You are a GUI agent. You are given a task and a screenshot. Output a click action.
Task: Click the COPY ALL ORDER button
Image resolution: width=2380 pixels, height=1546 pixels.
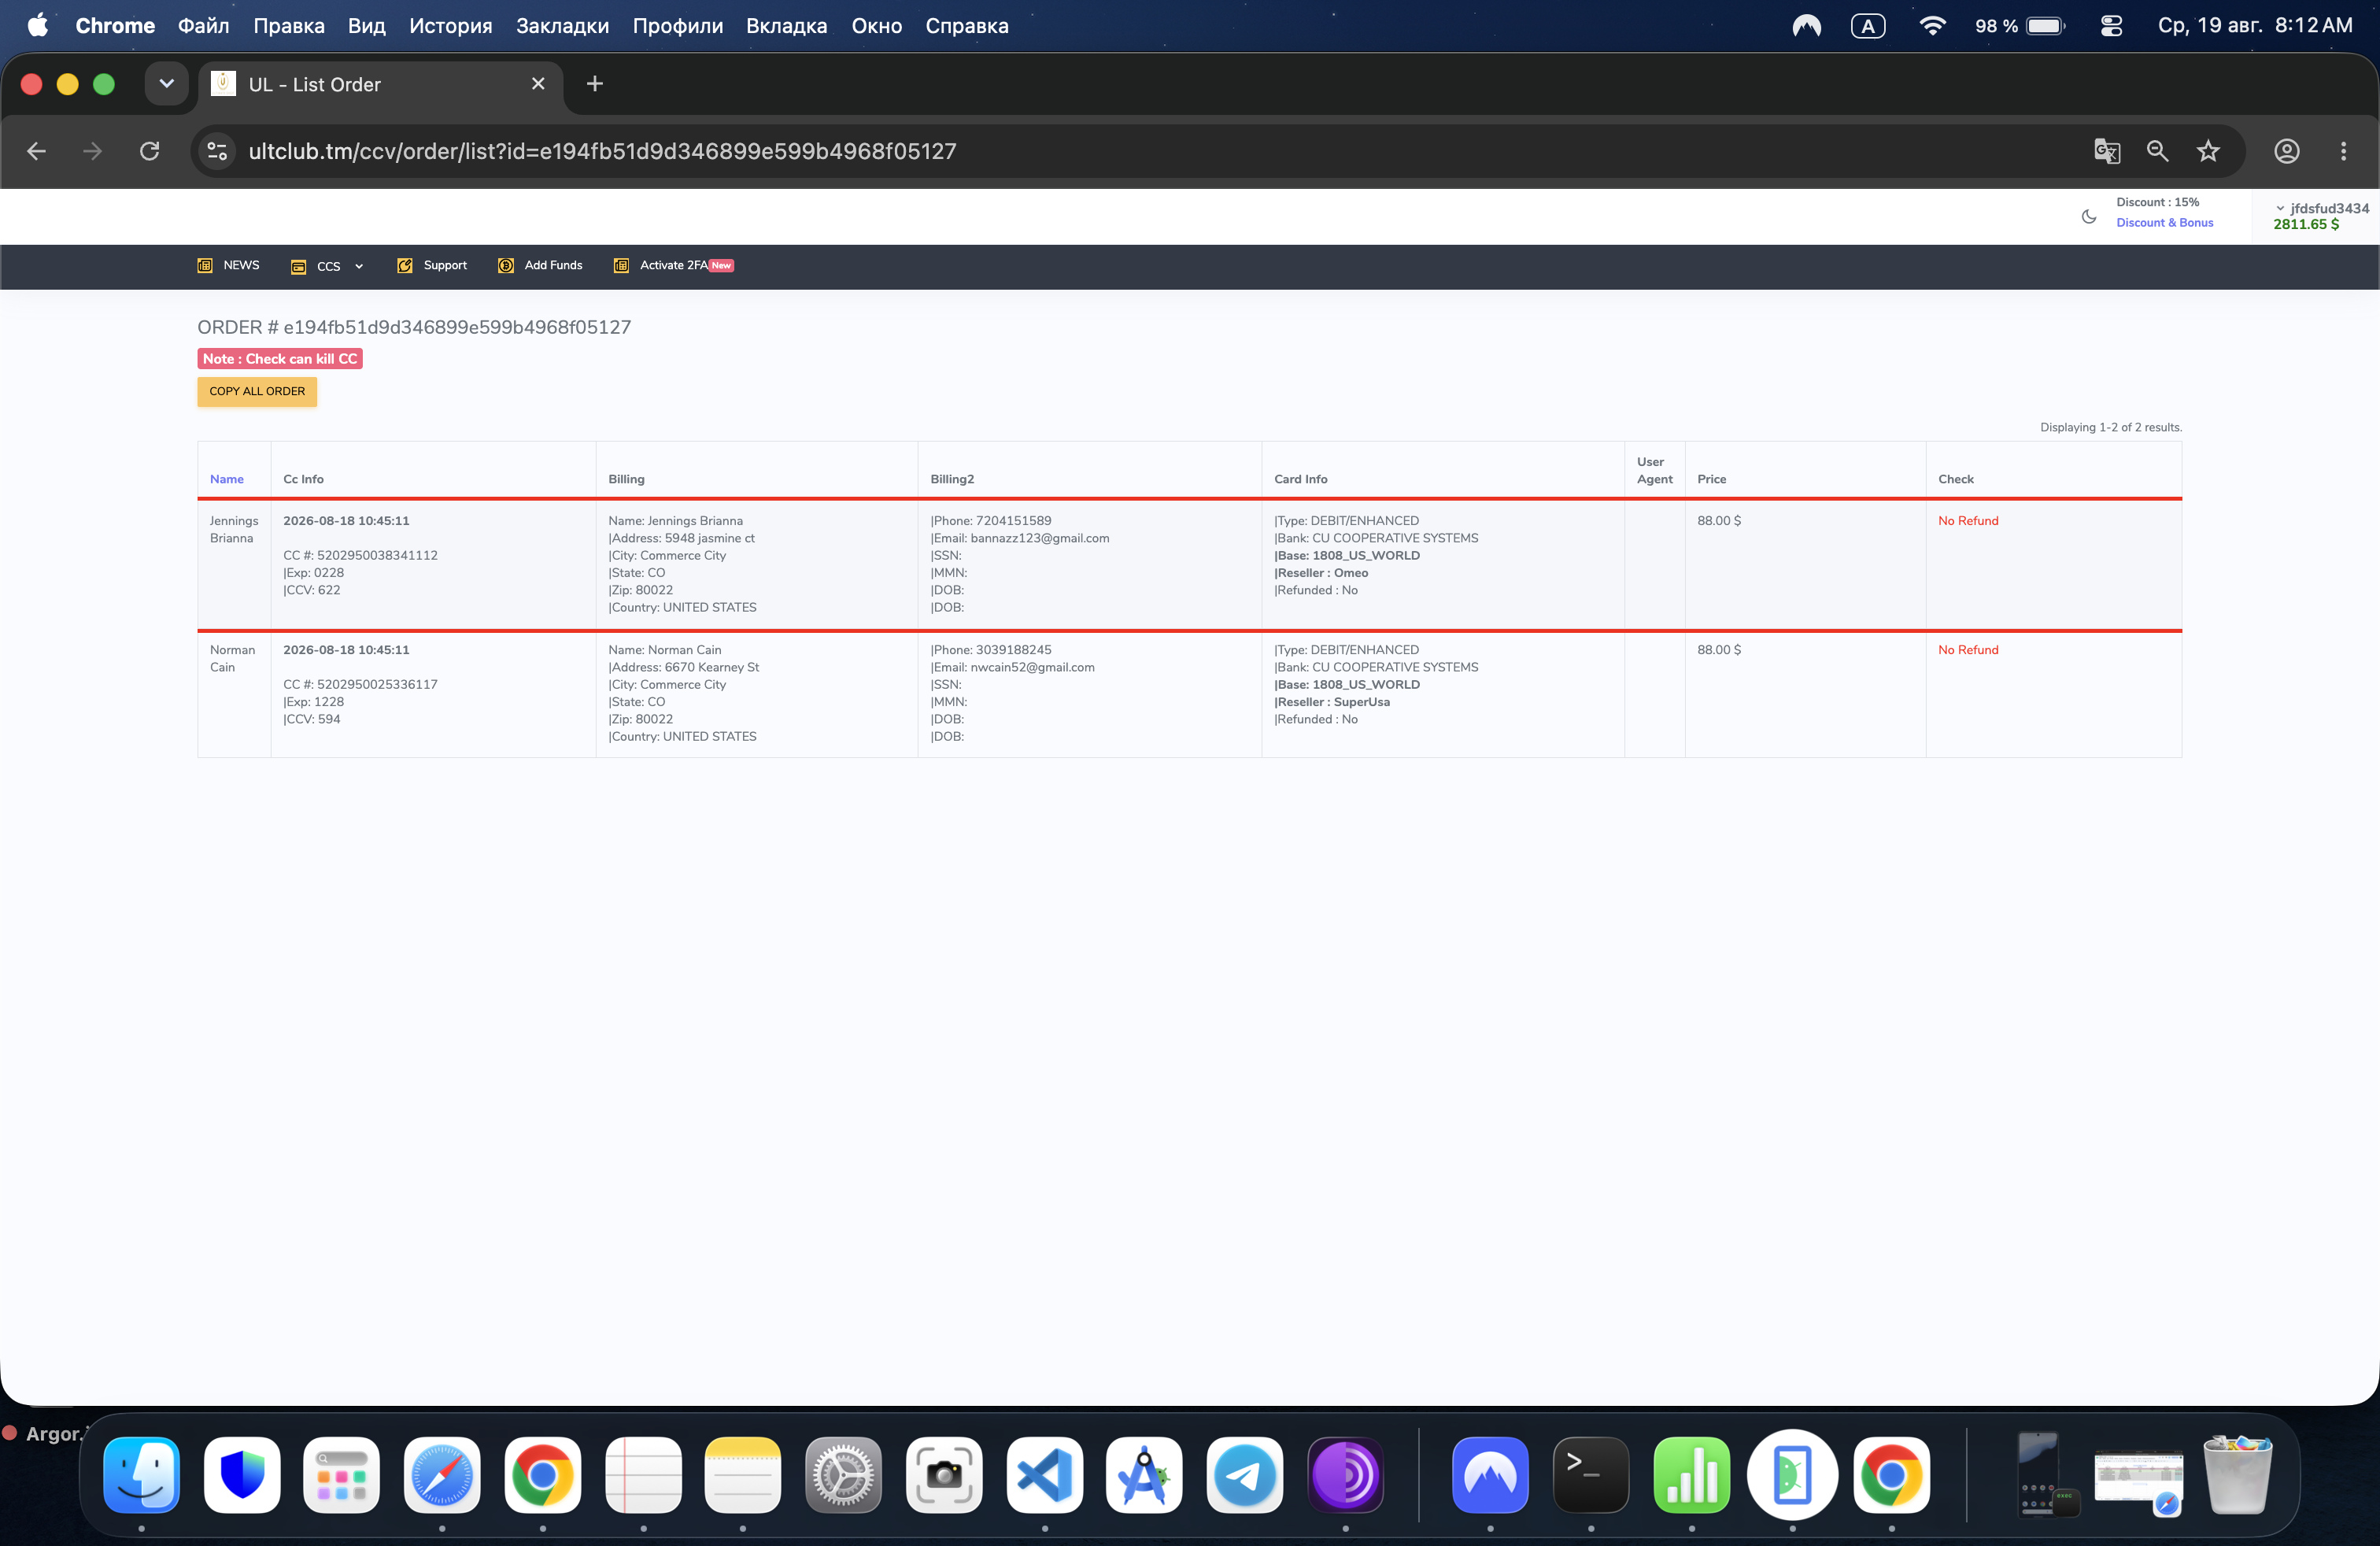[x=257, y=391]
